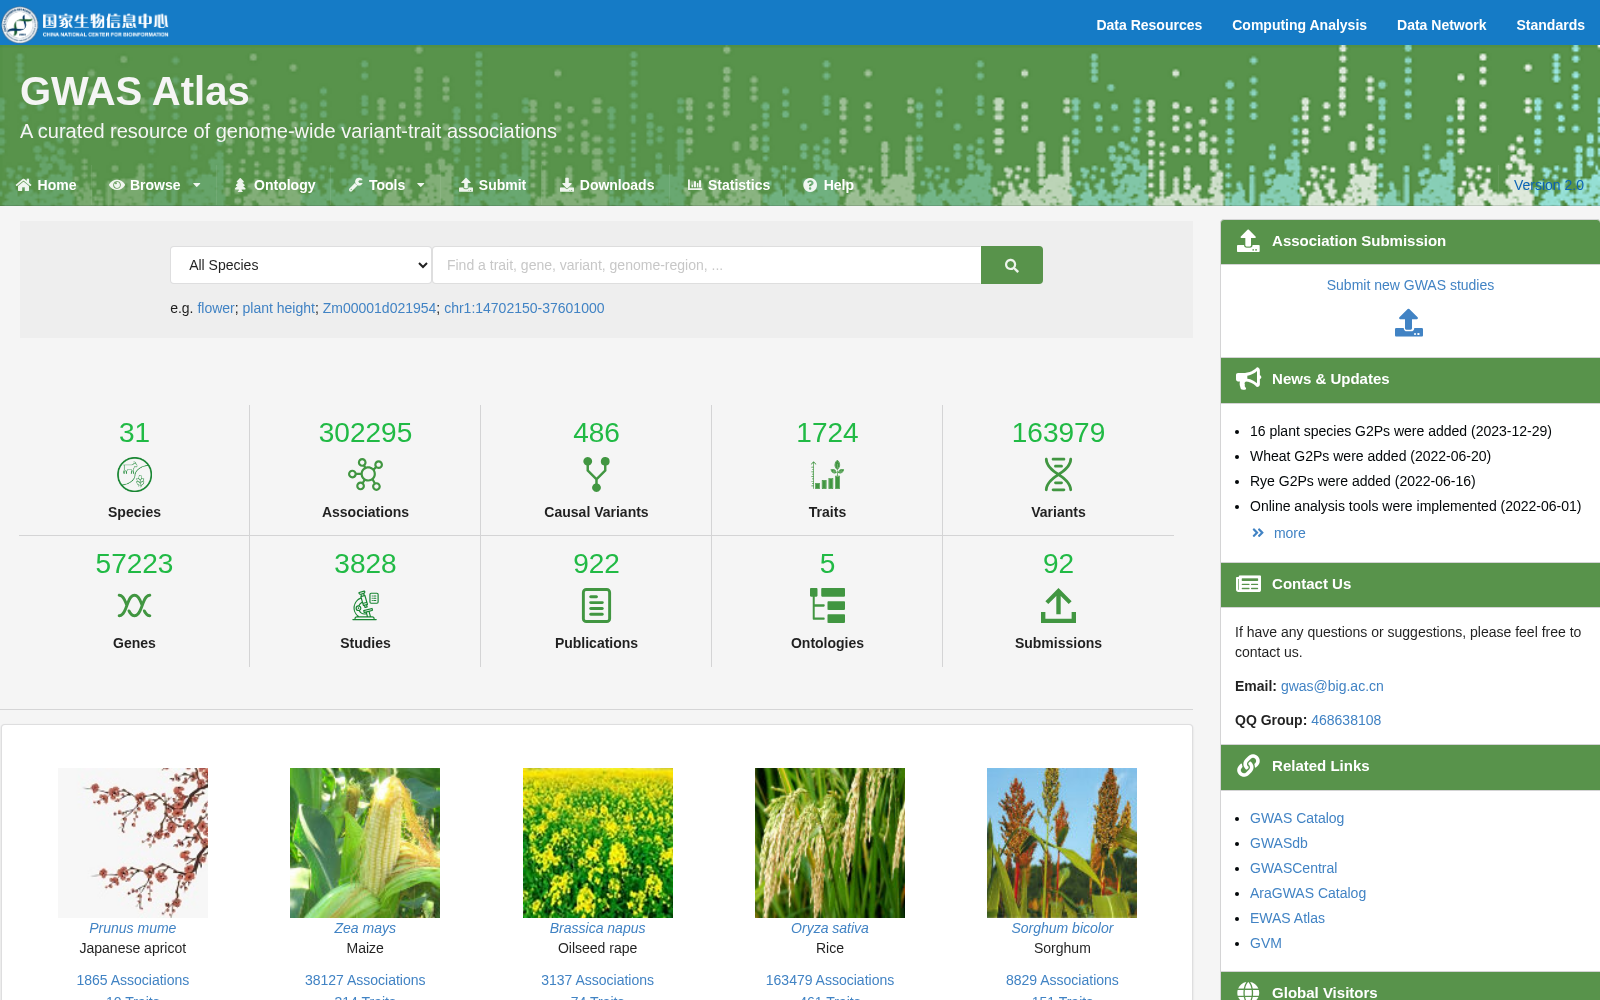The image size is (1600, 1000).
Task: Click the gwas@big.ac.cn email link
Action: [1332, 686]
